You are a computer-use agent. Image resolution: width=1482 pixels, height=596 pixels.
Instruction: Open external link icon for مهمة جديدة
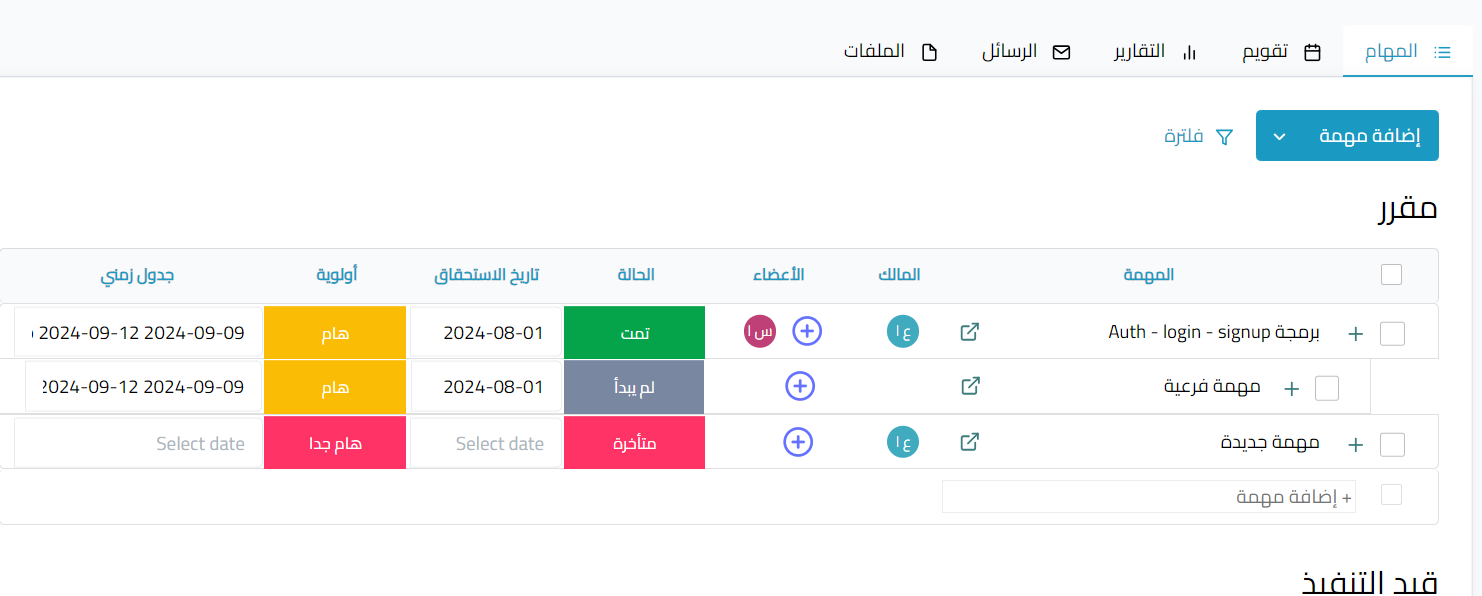click(x=969, y=441)
